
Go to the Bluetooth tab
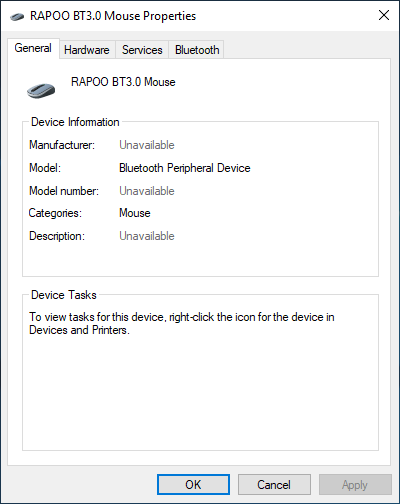pyautogui.click(x=197, y=50)
